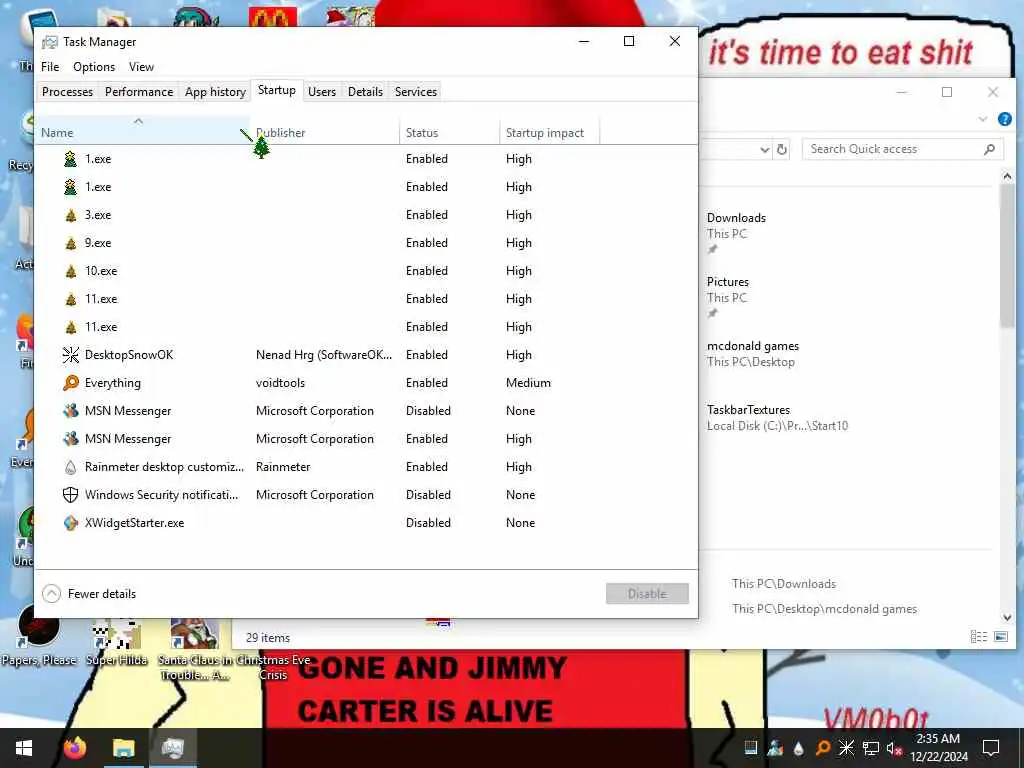
Task: Open the taskbar clock showing 2:35 AM
Action: (939, 748)
